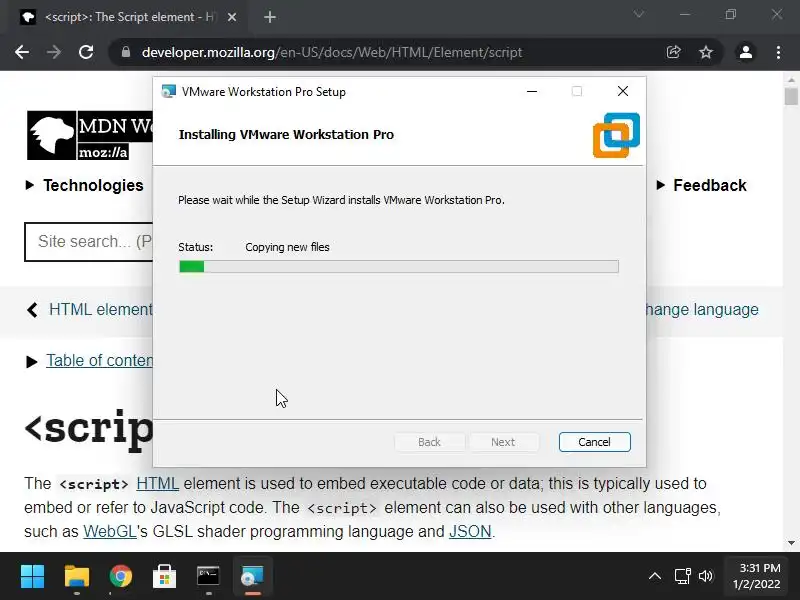Follow the WebGL link
Screen dimensions: 800x600
[110, 531]
